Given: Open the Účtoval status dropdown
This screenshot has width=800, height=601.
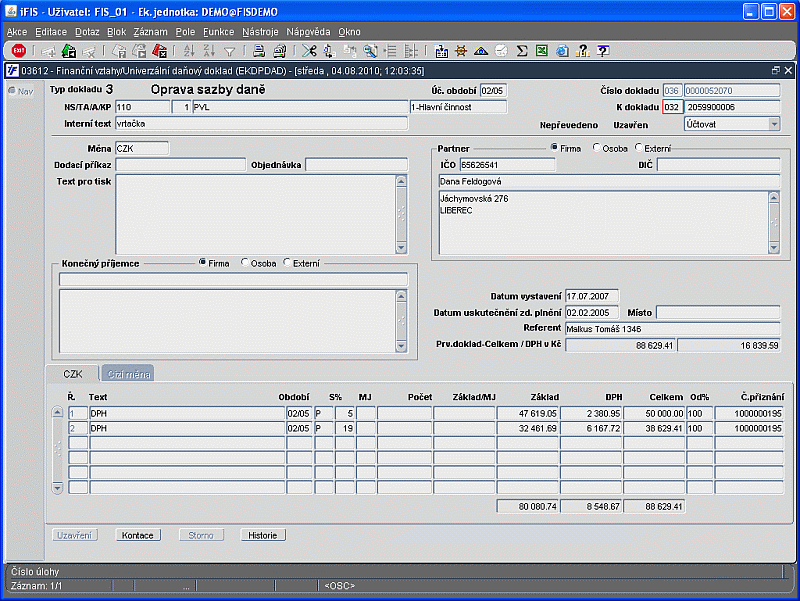Looking at the screenshot, I should coord(773,124).
